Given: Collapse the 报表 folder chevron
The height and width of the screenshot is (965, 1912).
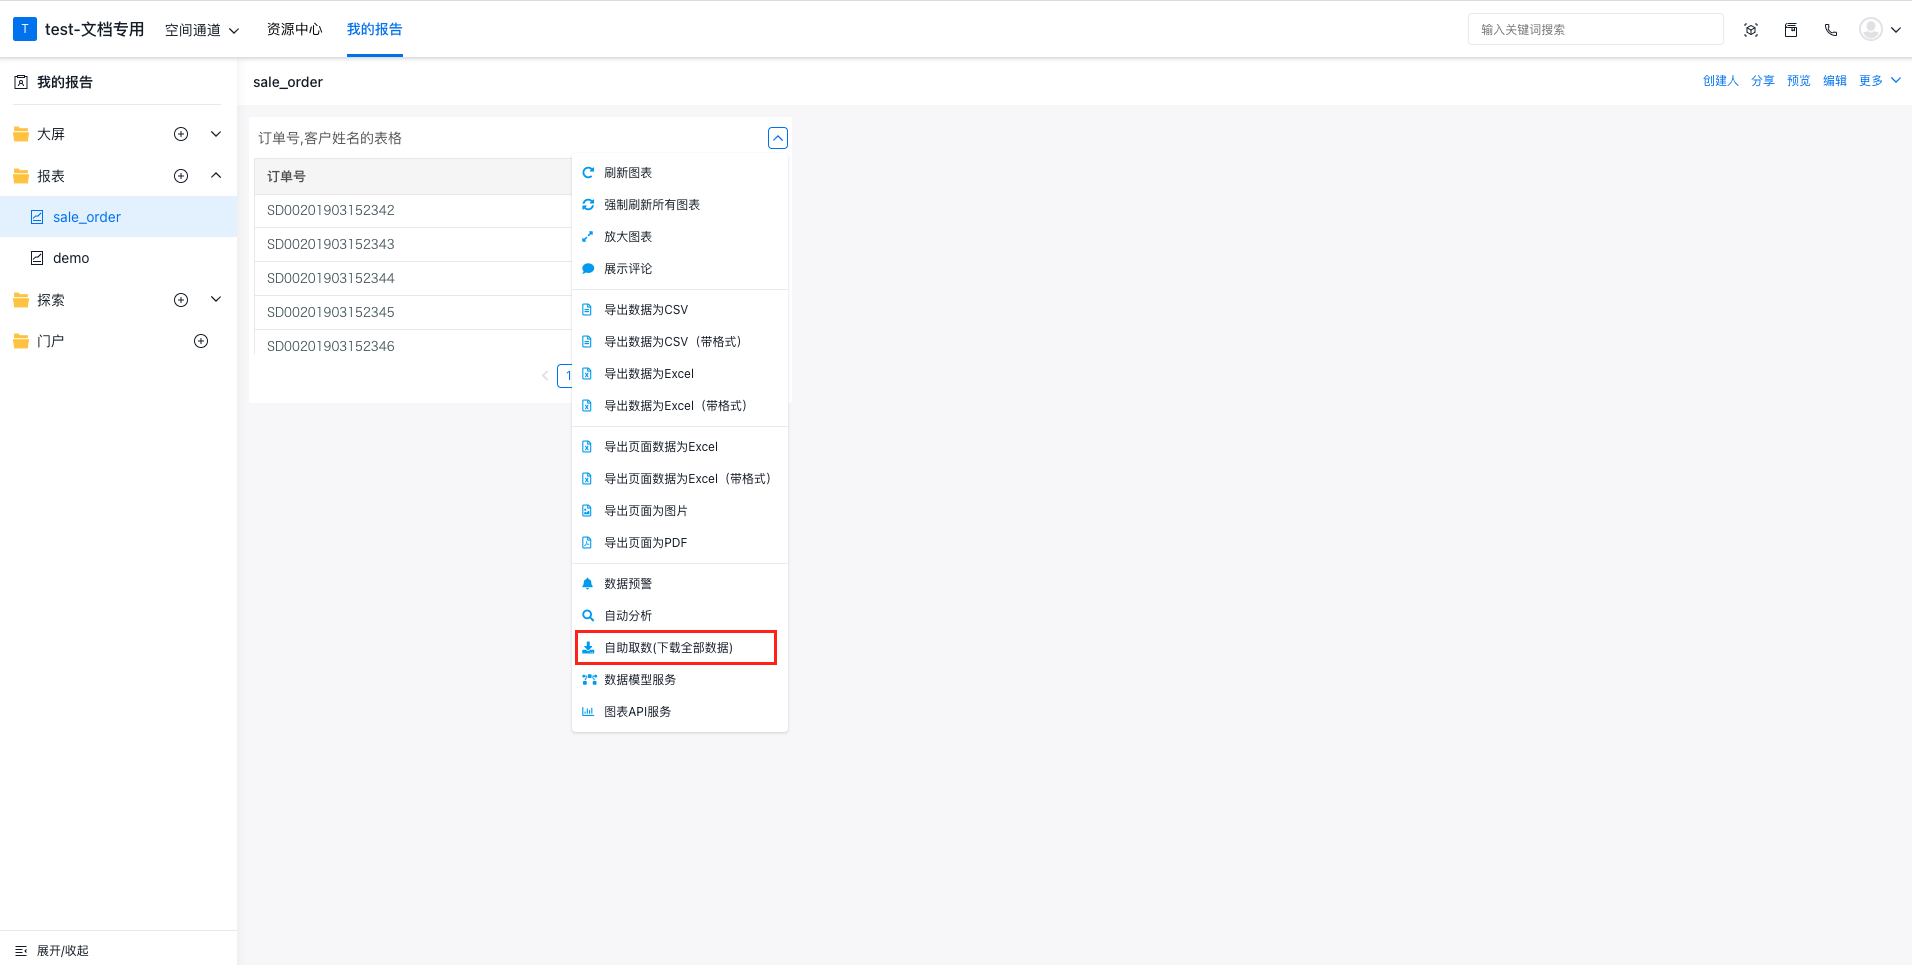Looking at the screenshot, I should click(216, 176).
